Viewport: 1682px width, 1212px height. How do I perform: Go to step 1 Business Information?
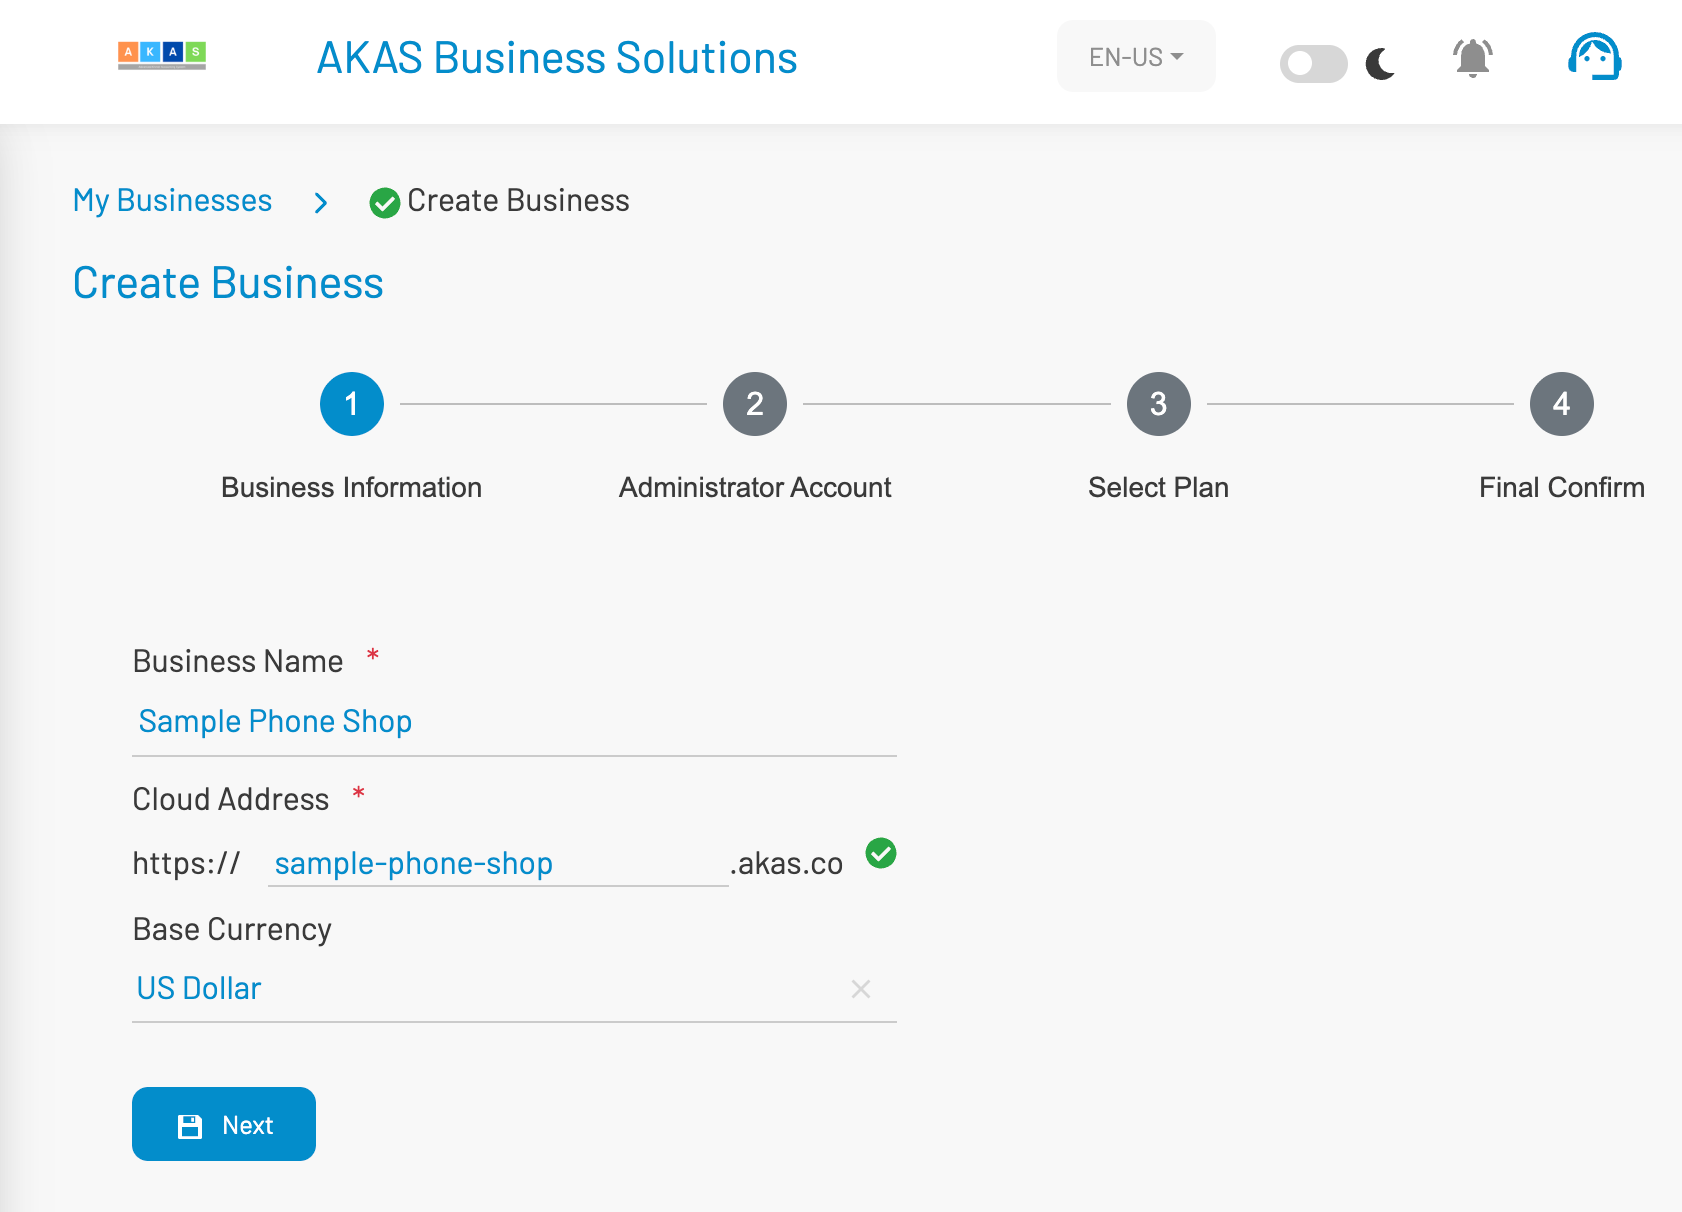pyautogui.click(x=352, y=404)
